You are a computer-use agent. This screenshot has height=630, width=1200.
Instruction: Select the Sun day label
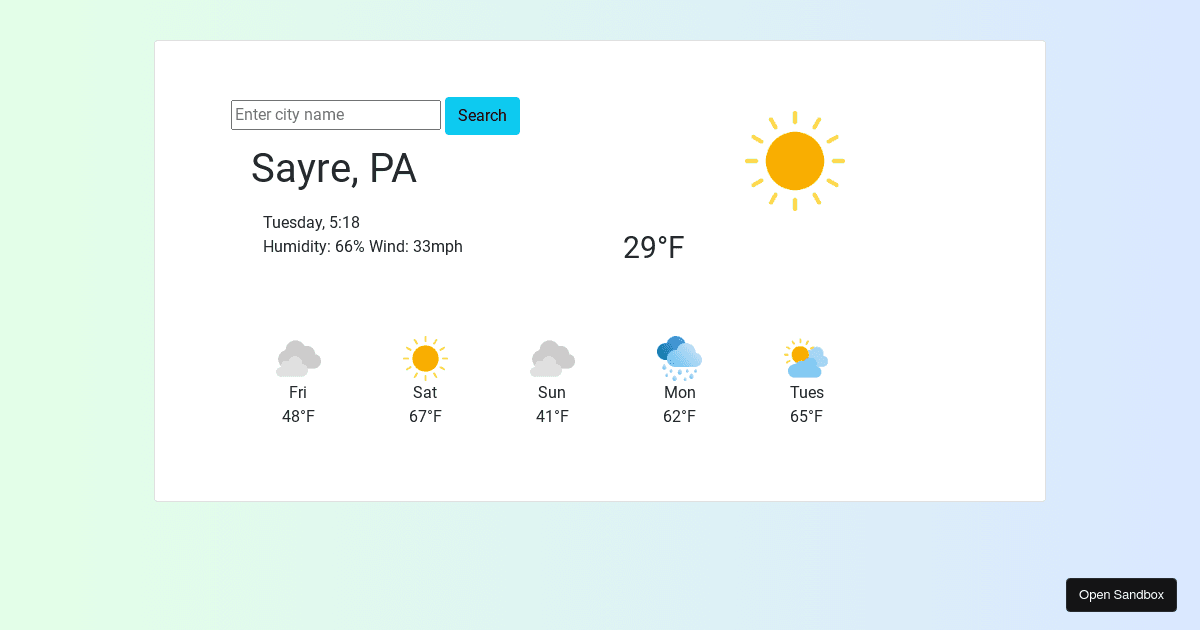click(x=552, y=392)
